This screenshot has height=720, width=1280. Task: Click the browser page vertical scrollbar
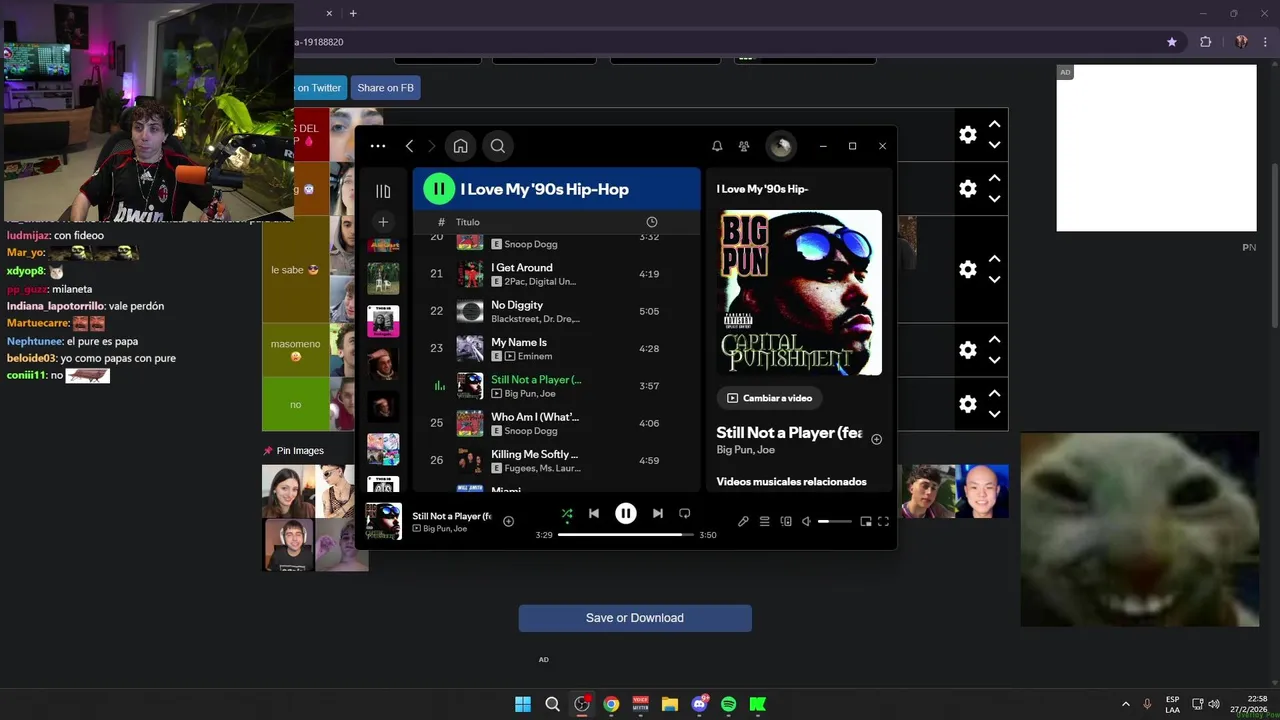(1274, 244)
